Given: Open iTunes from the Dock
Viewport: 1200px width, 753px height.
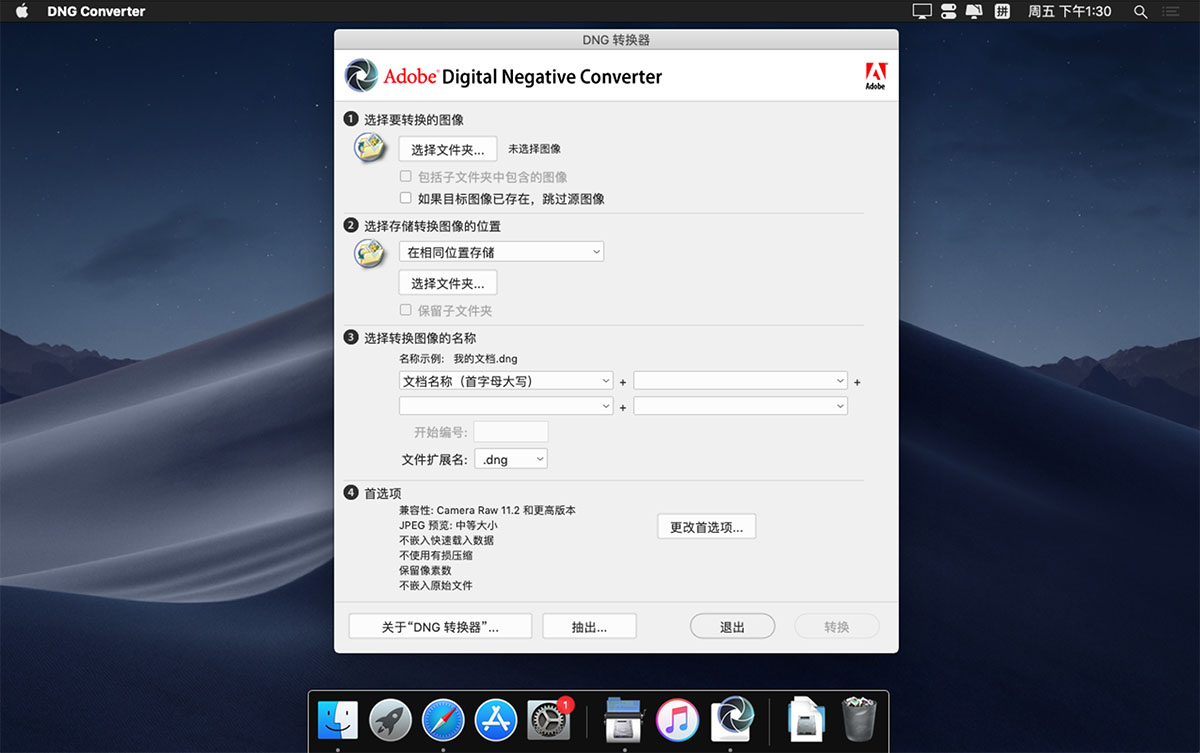Looking at the screenshot, I should [677, 719].
